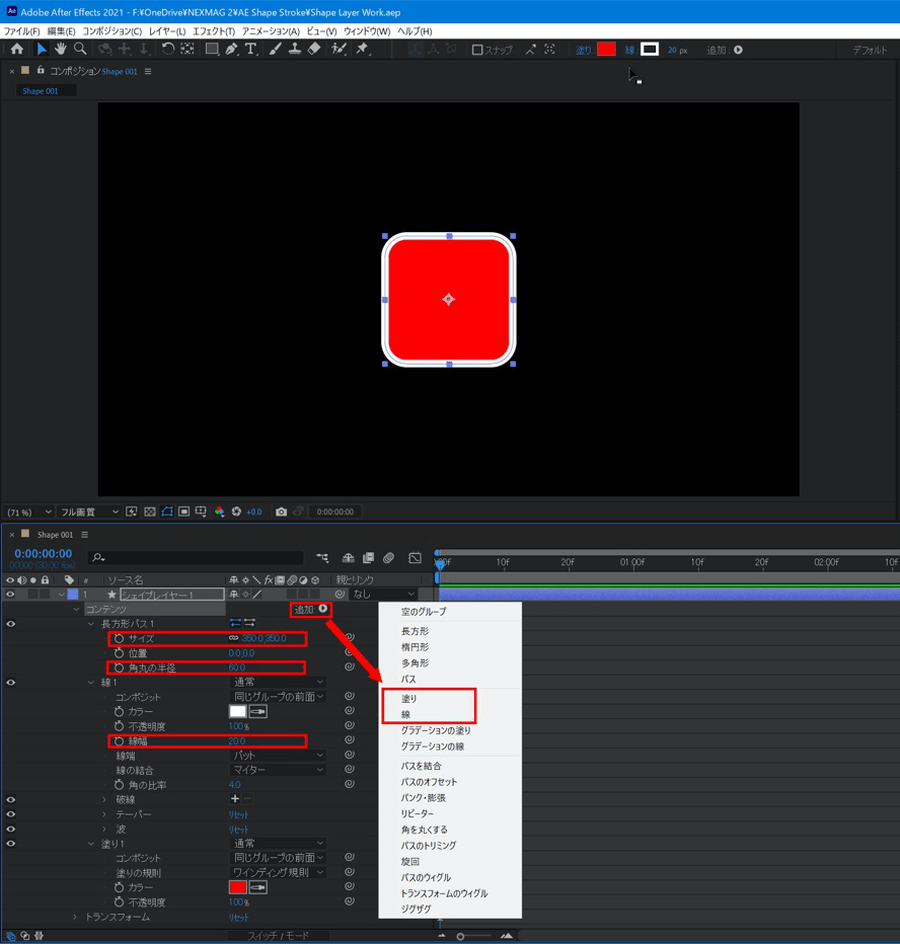Viewport: 900px width, 944px height.
Task: Open the 線端 バット dropdown
Action: (x=277, y=756)
